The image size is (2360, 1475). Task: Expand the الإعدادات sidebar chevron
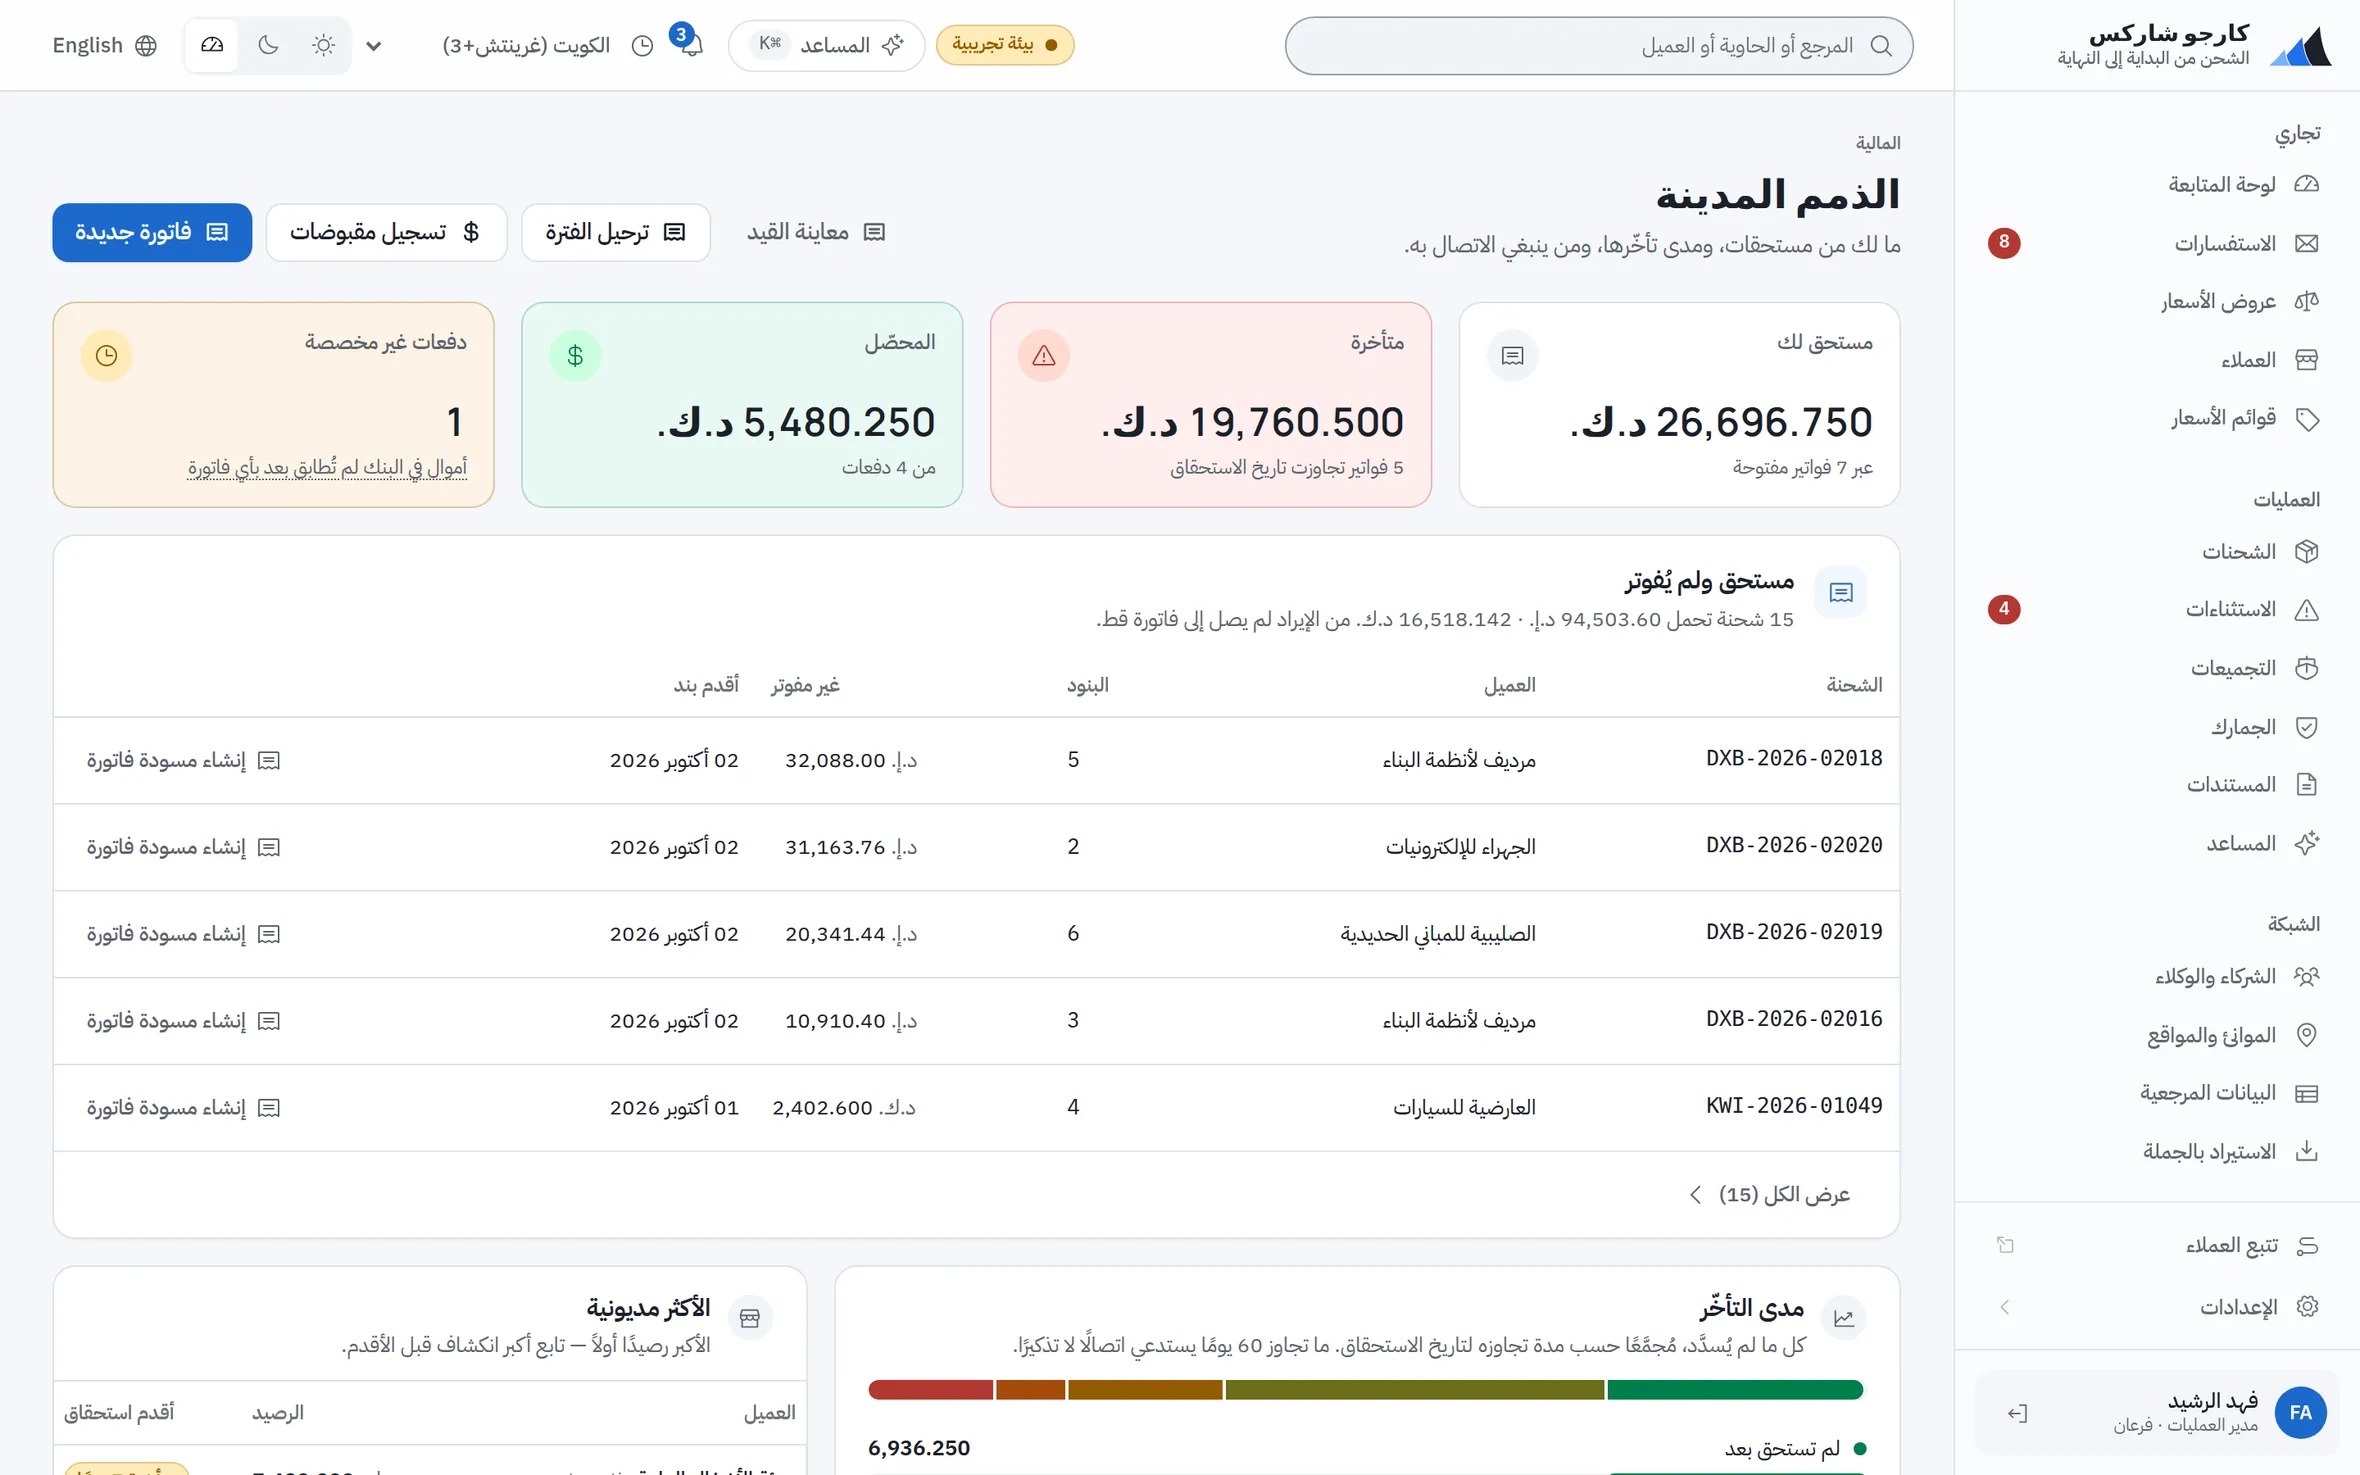pyautogui.click(x=2005, y=1307)
